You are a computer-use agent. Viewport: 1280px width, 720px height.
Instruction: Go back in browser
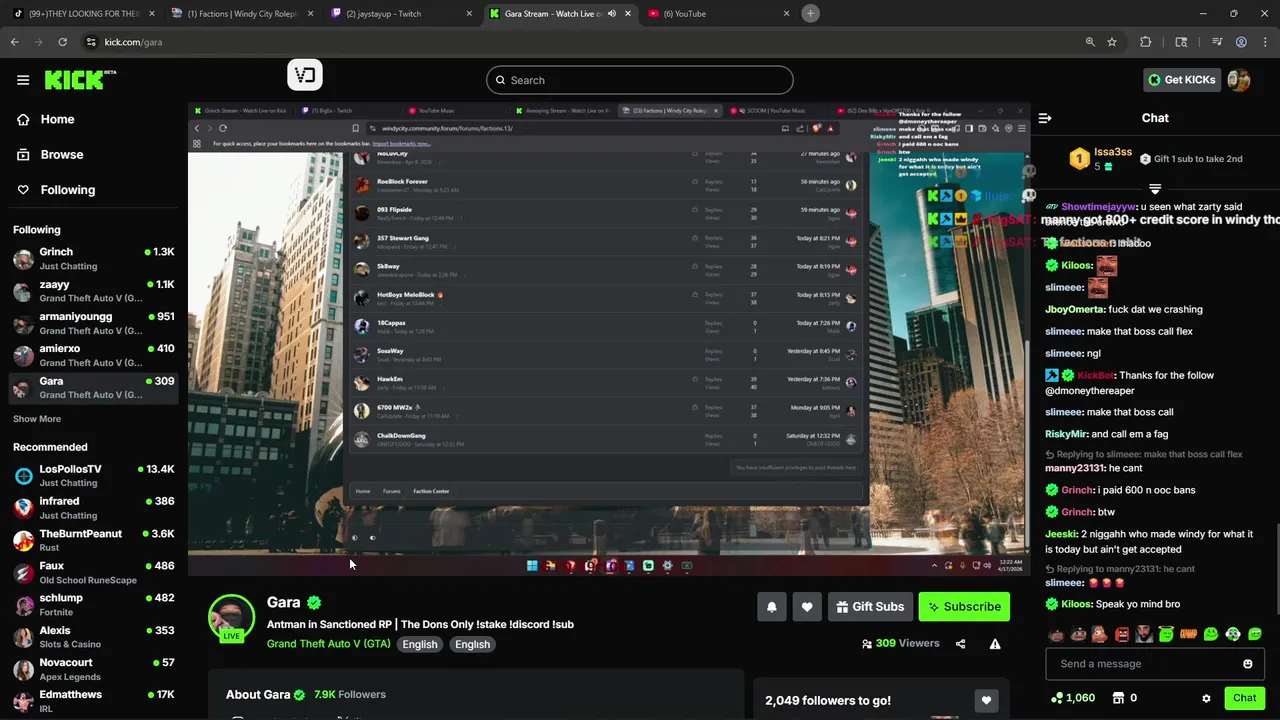click(x=15, y=42)
